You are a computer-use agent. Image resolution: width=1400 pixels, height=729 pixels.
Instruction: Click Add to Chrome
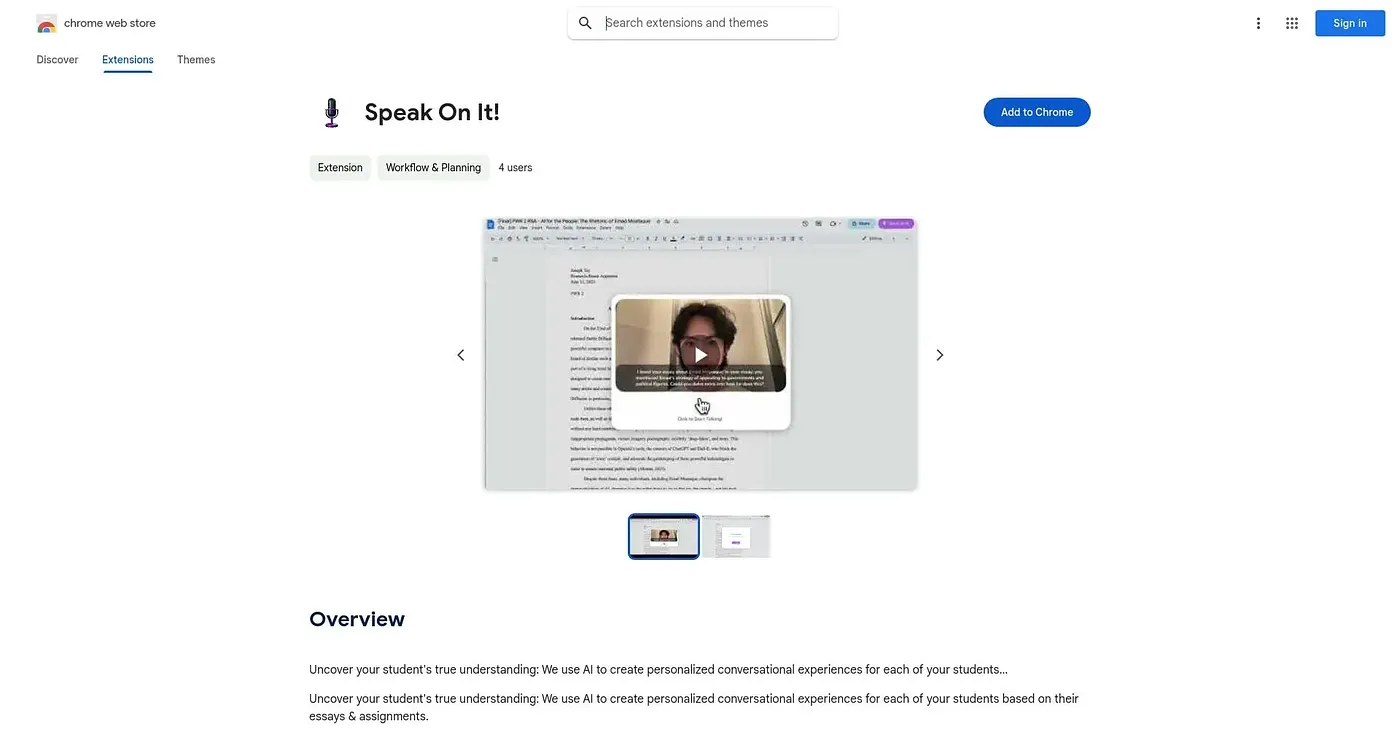click(1037, 112)
